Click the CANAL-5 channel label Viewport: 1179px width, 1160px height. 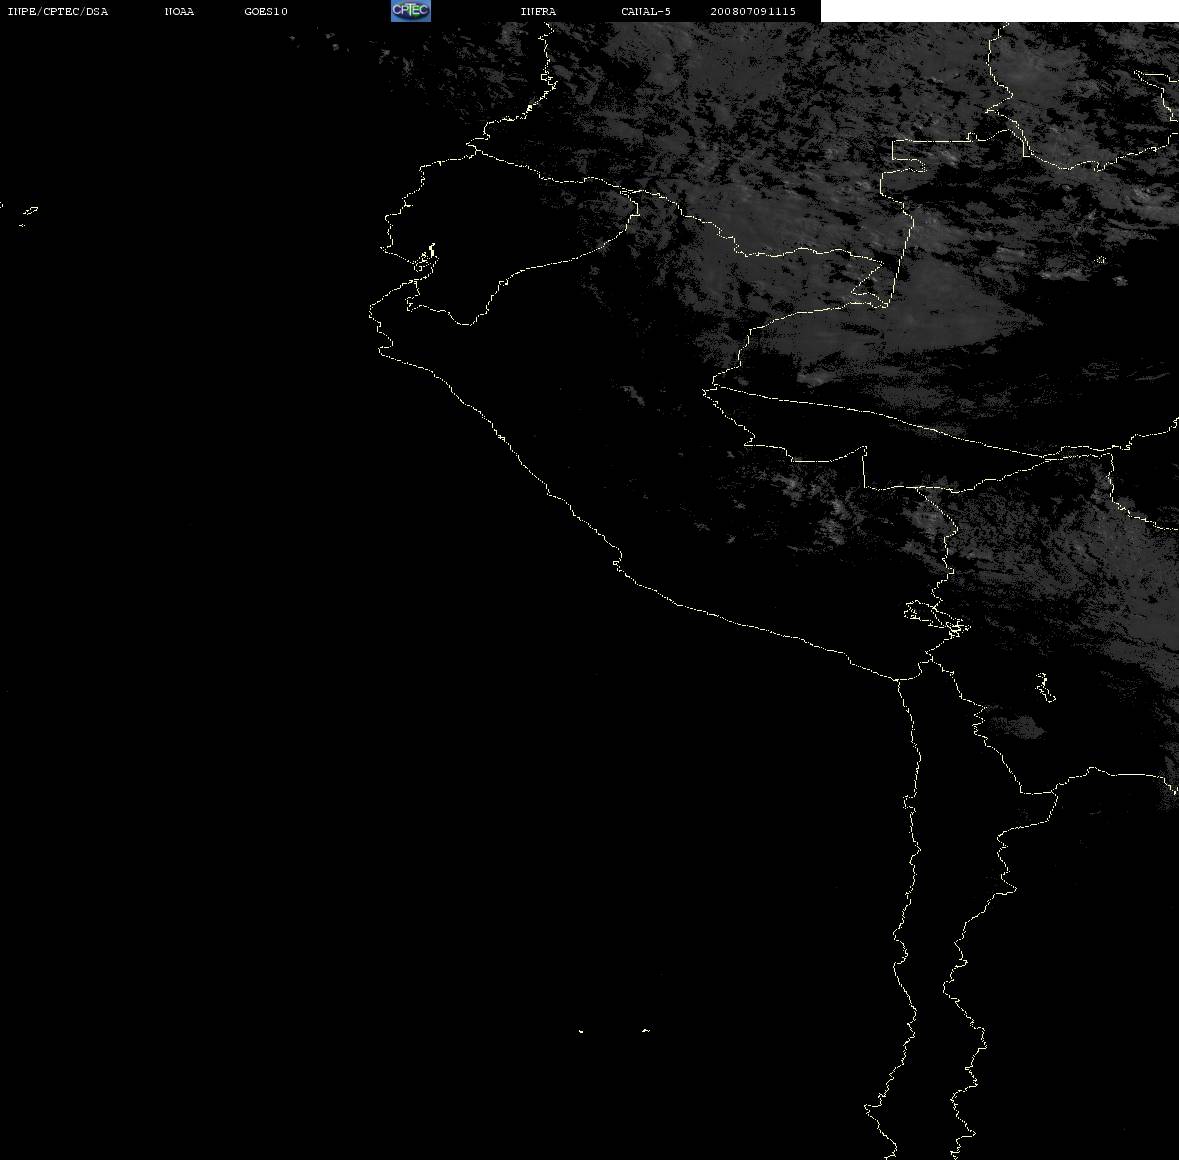[x=646, y=11]
